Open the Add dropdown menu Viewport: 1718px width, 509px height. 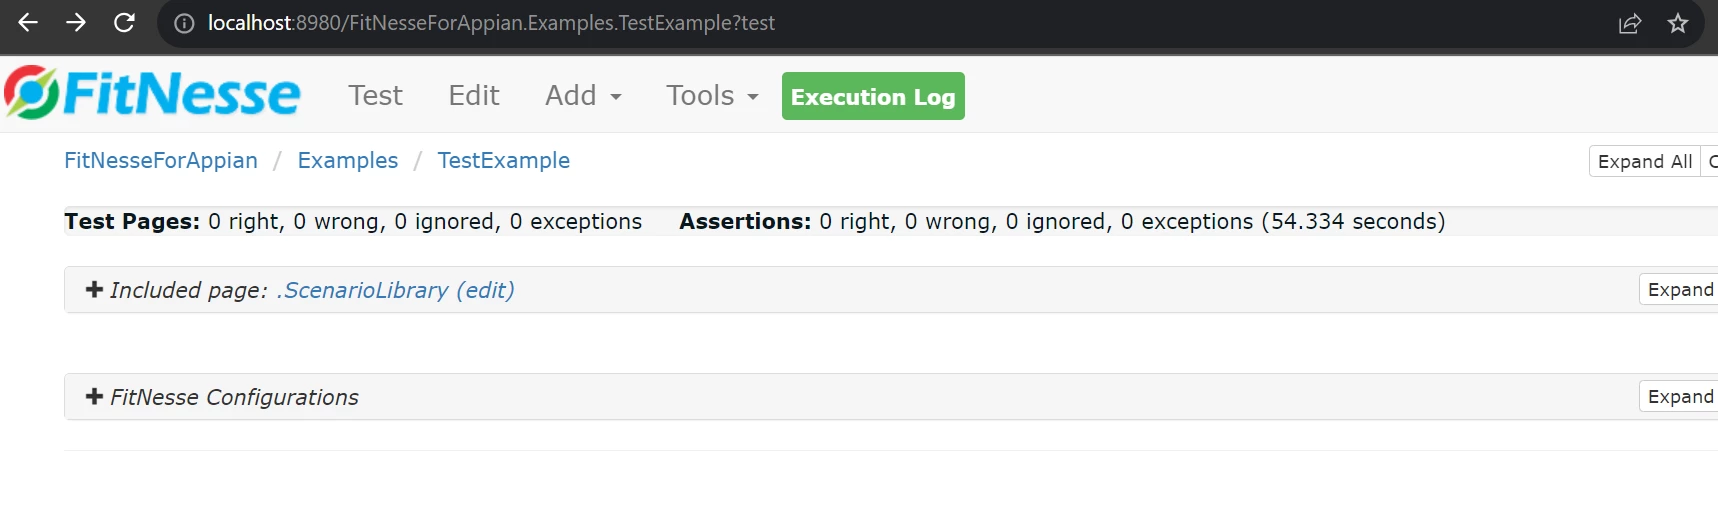583,96
